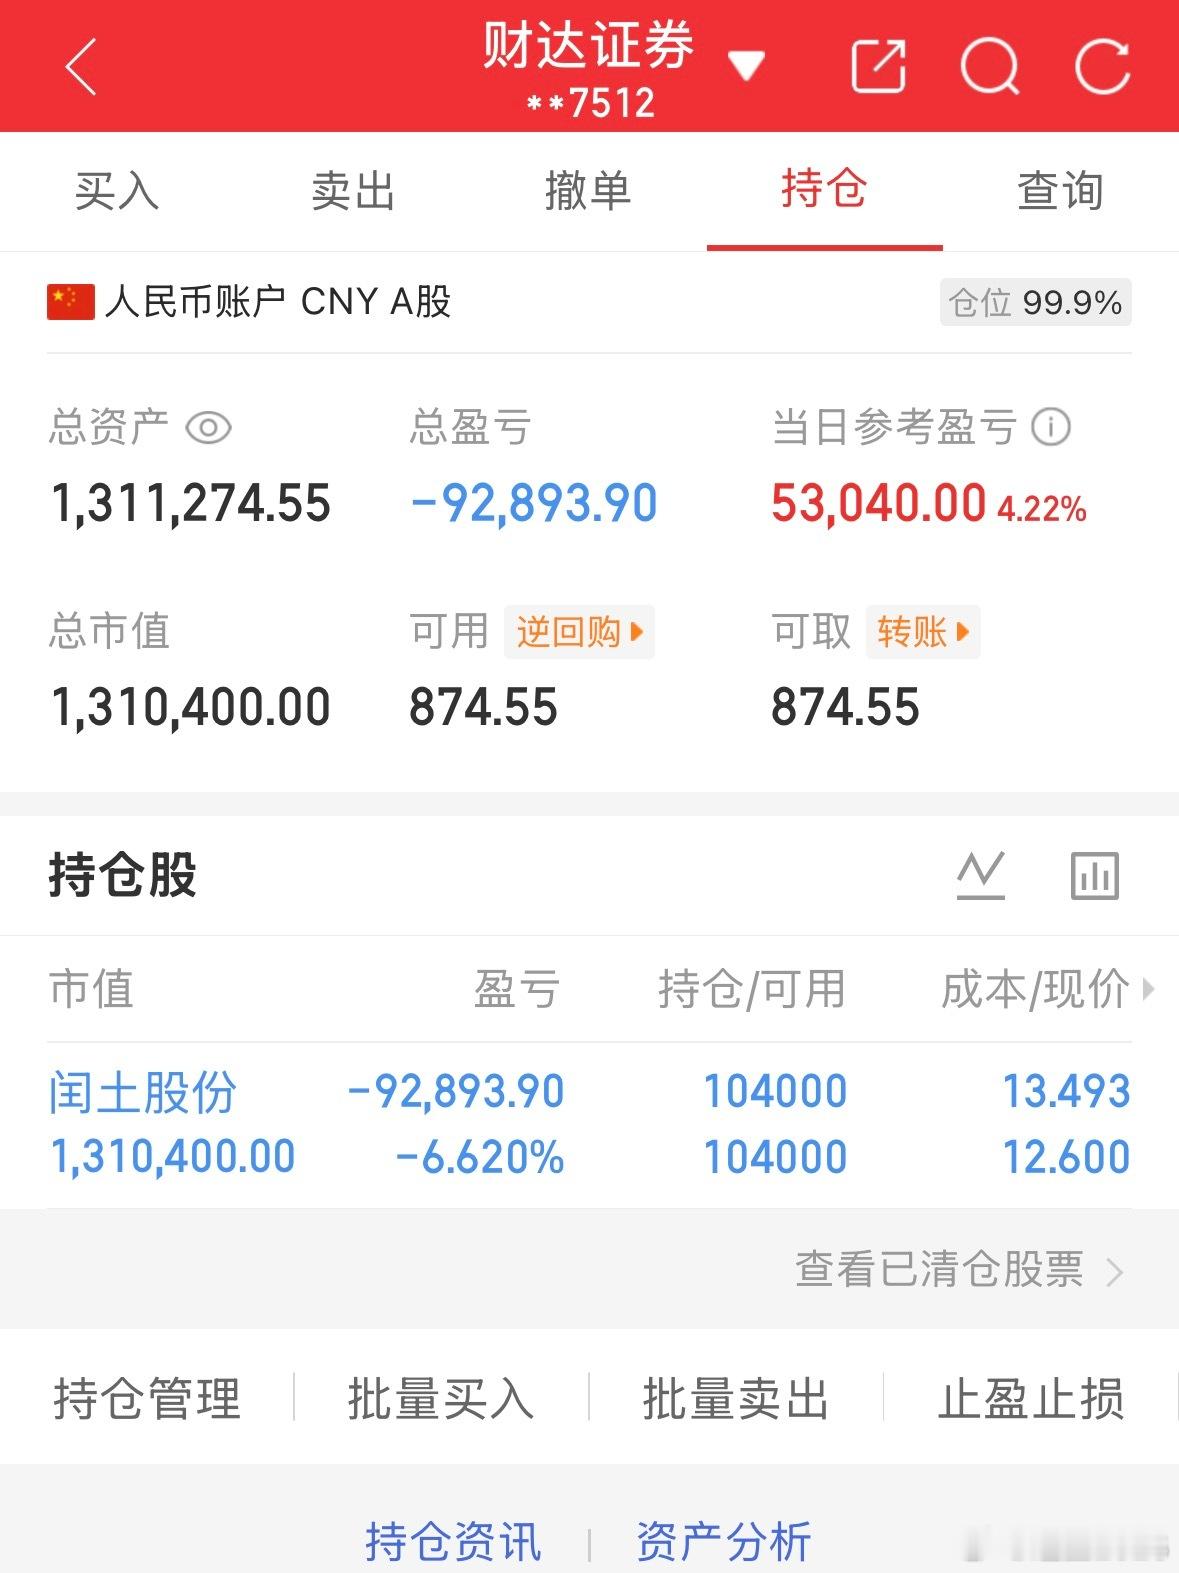This screenshot has width=1179, height=1573.
Task: Tap the current price 12.600
Action: point(1067,1157)
